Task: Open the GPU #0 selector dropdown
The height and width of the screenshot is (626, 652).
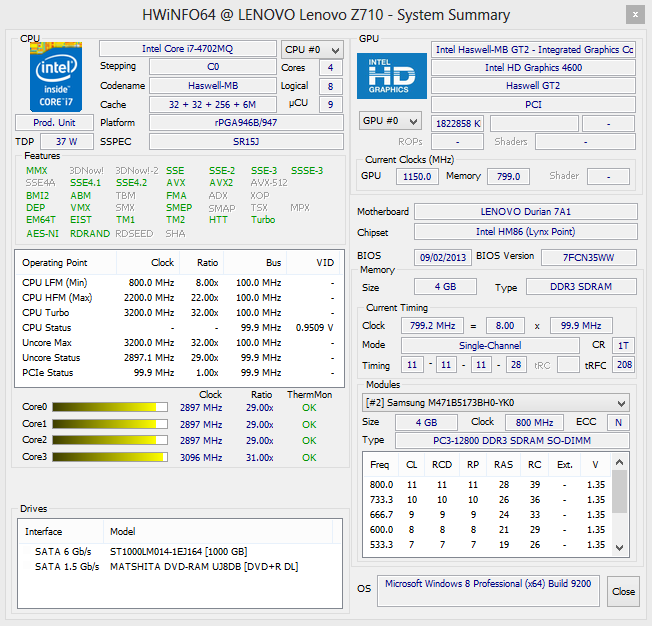Action: tap(390, 121)
